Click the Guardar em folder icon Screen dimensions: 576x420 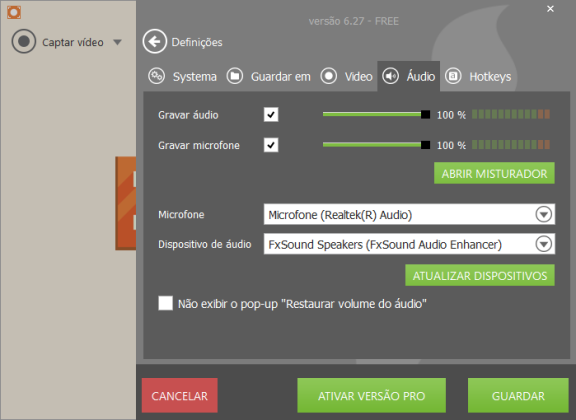pos(235,76)
